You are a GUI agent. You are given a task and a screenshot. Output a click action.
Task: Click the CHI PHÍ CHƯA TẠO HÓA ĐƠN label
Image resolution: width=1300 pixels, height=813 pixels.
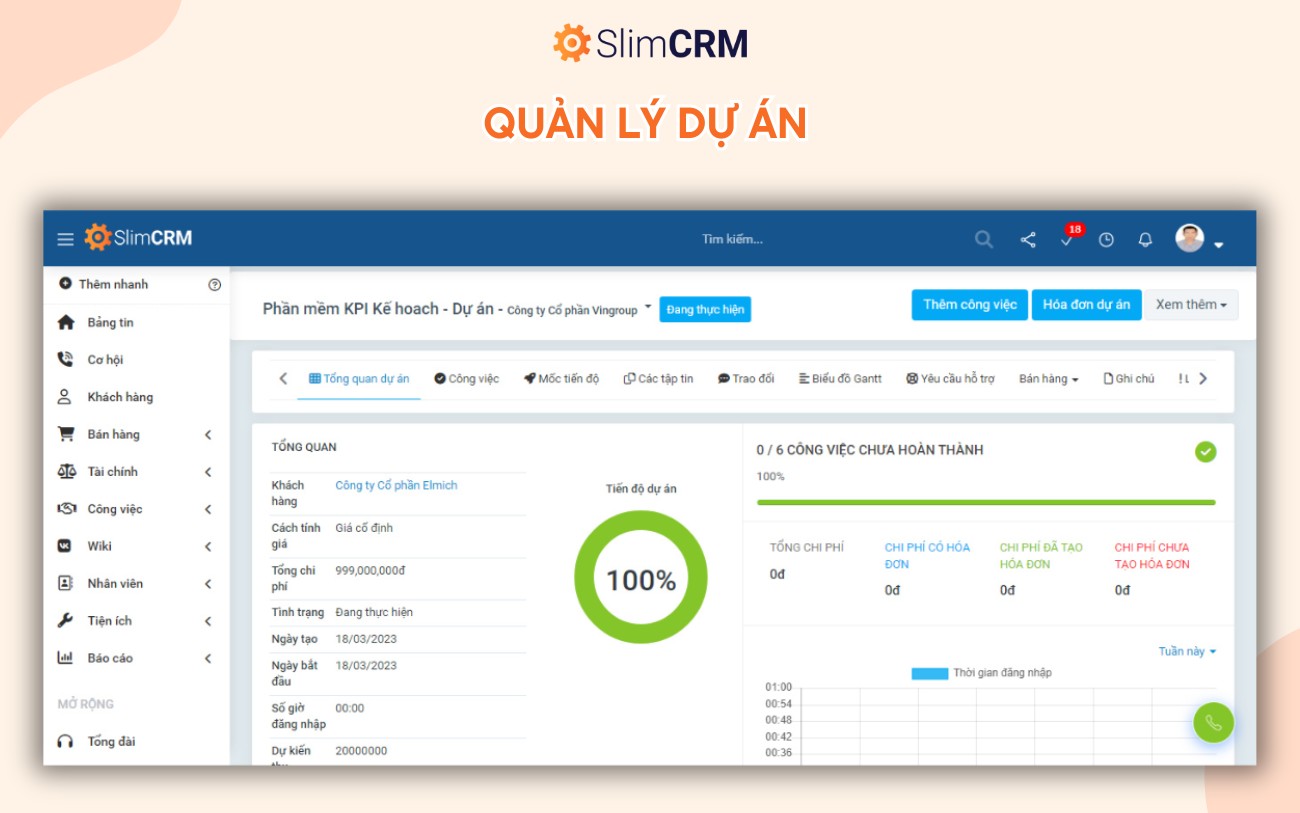[x=1152, y=556]
